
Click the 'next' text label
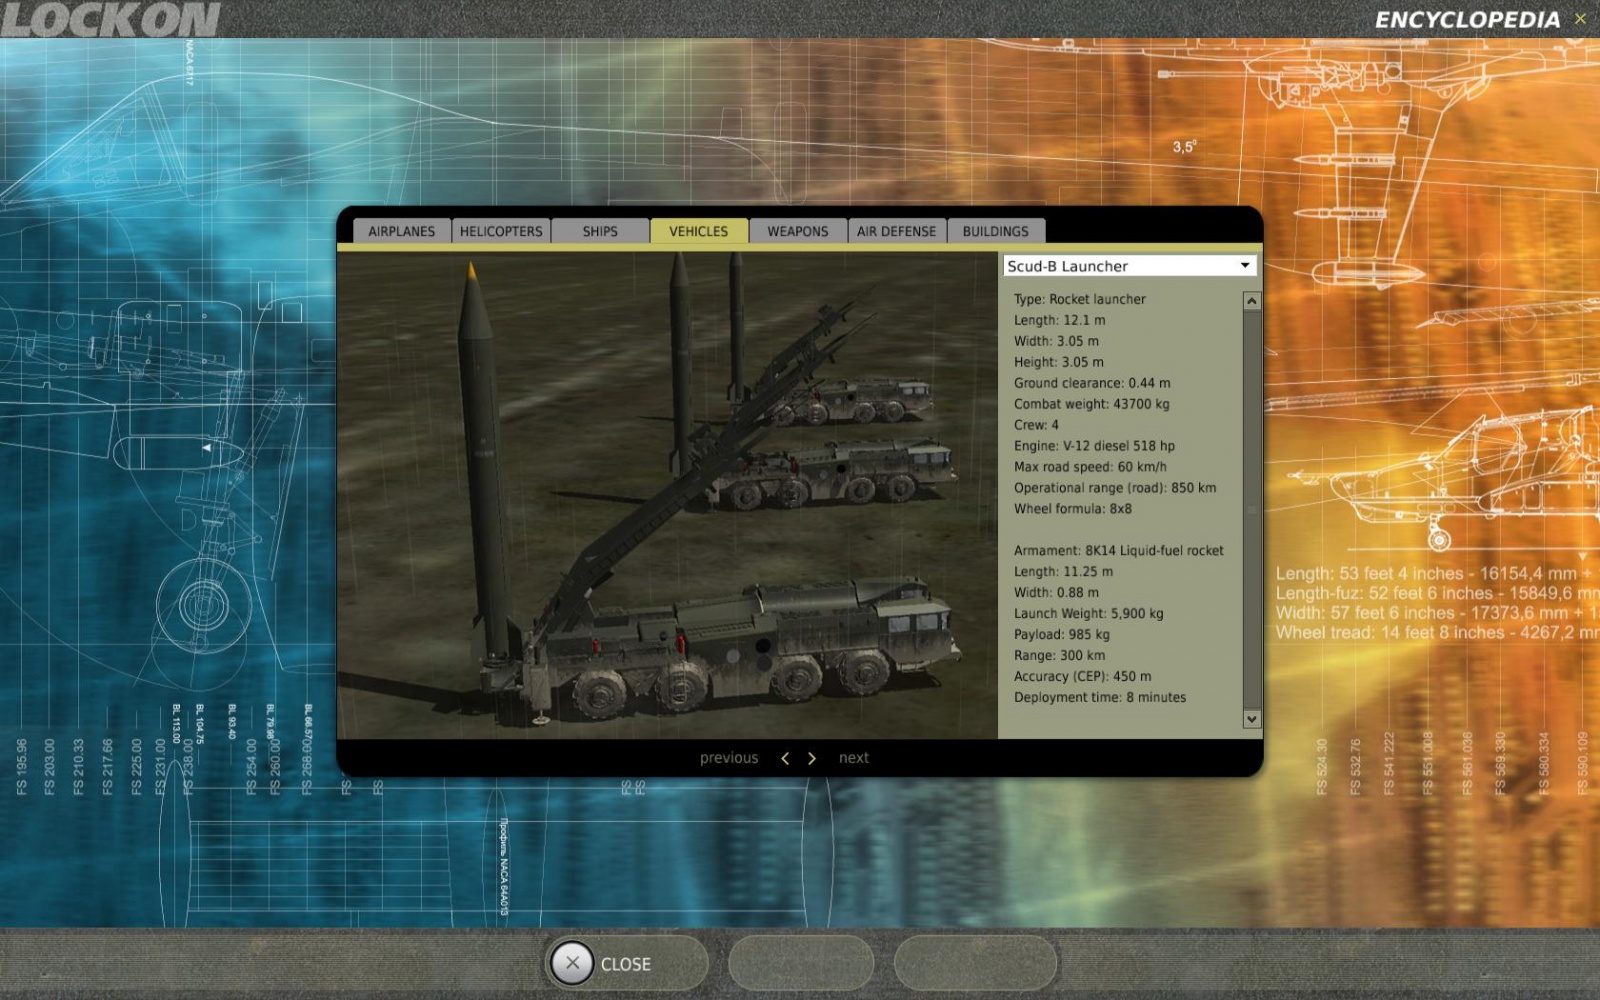(x=853, y=758)
